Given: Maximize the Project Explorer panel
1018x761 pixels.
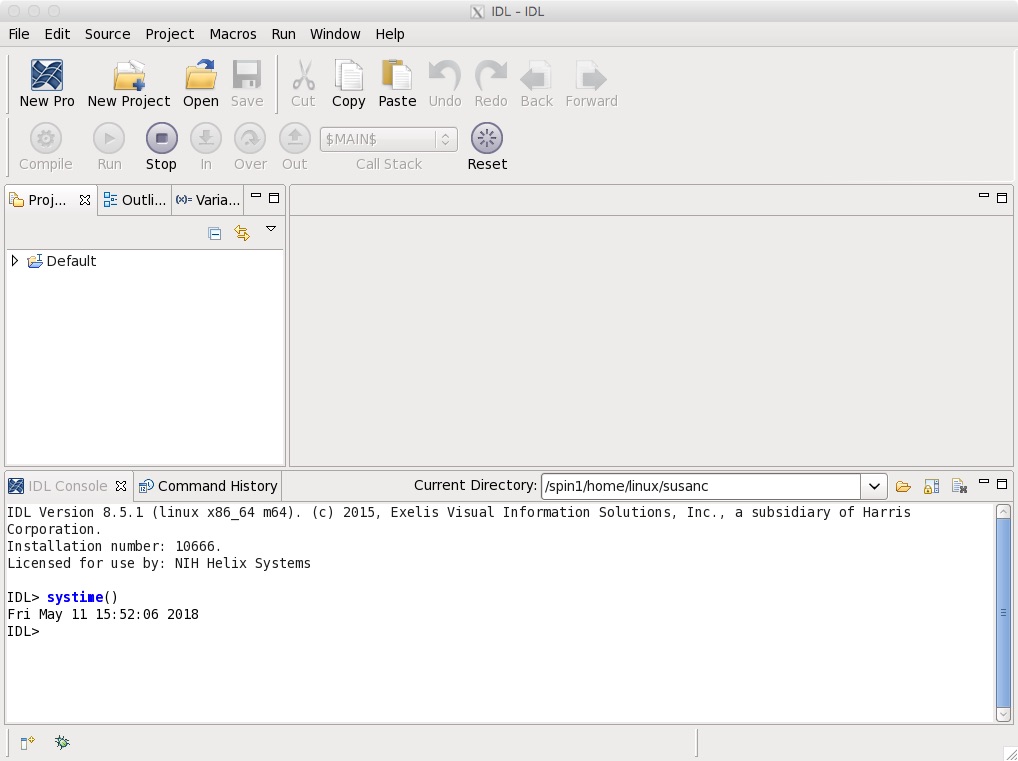Looking at the screenshot, I should 274,198.
